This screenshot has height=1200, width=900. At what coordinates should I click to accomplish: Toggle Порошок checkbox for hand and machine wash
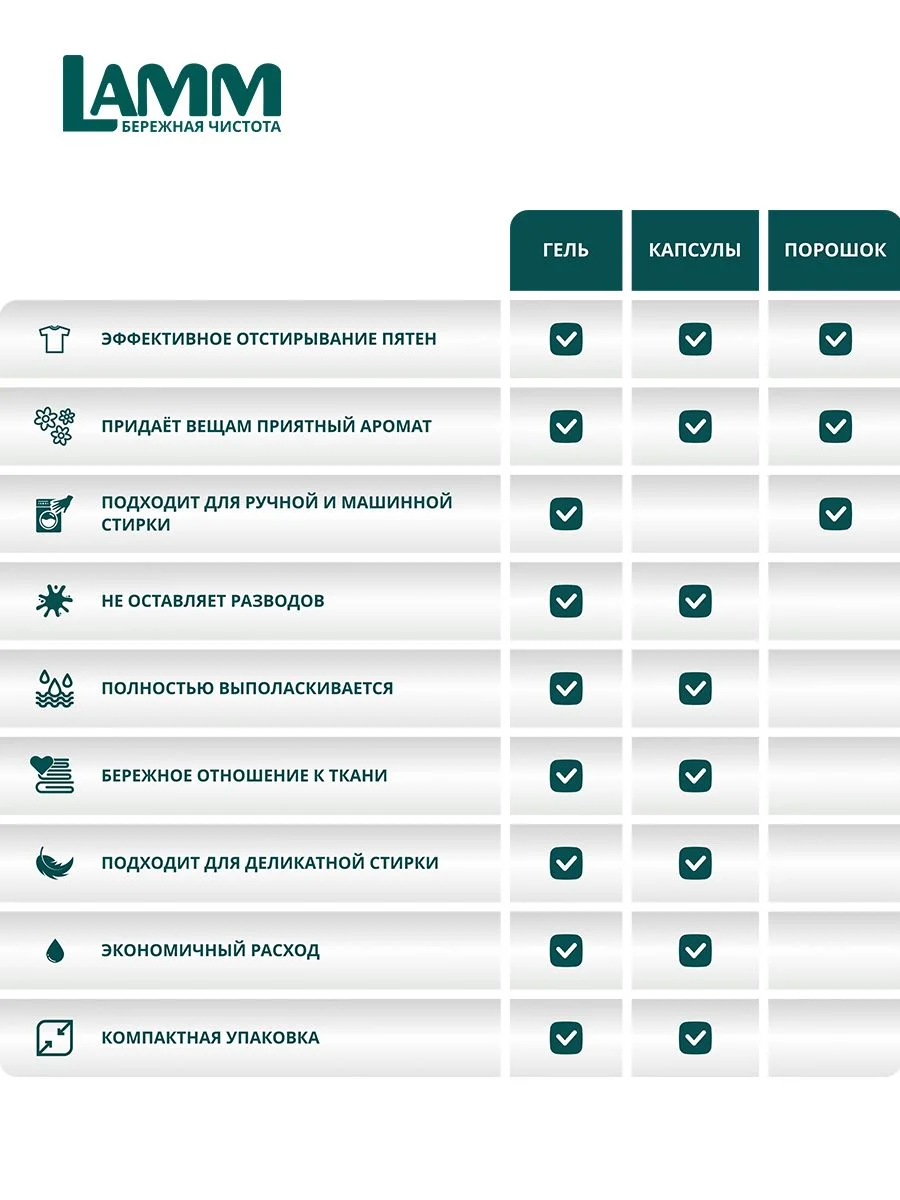[835, 514]
